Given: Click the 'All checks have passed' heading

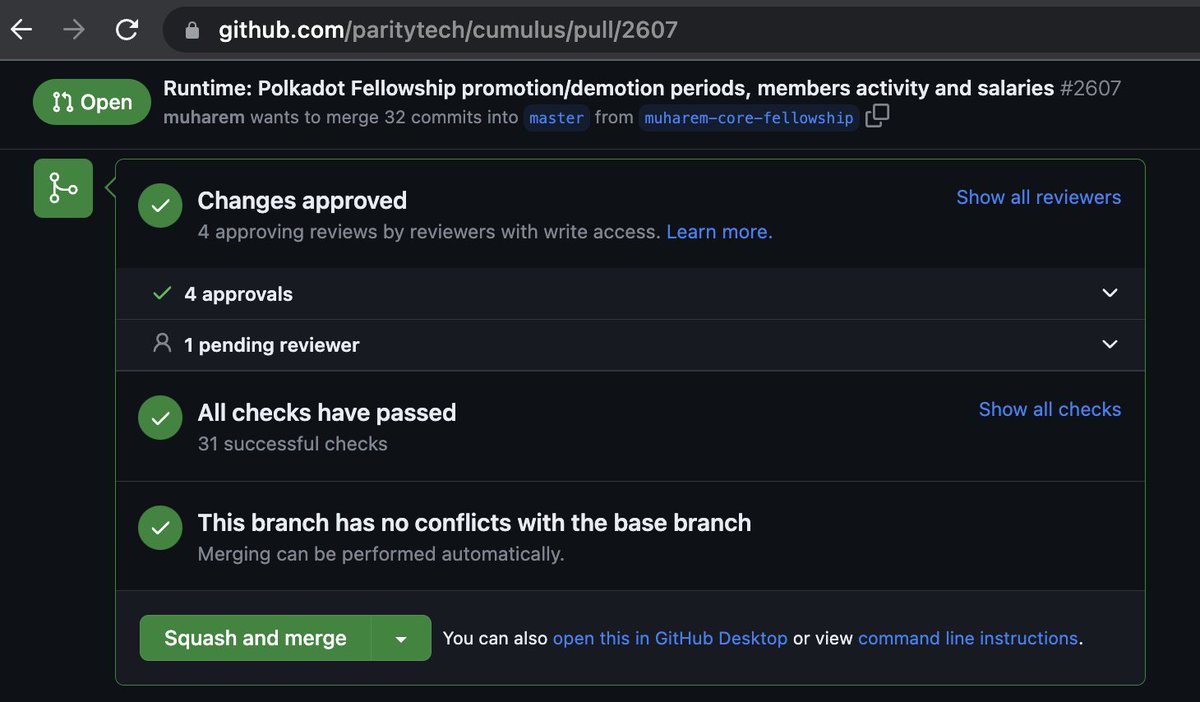Looking at the screenshot, I should pos(327,413).
